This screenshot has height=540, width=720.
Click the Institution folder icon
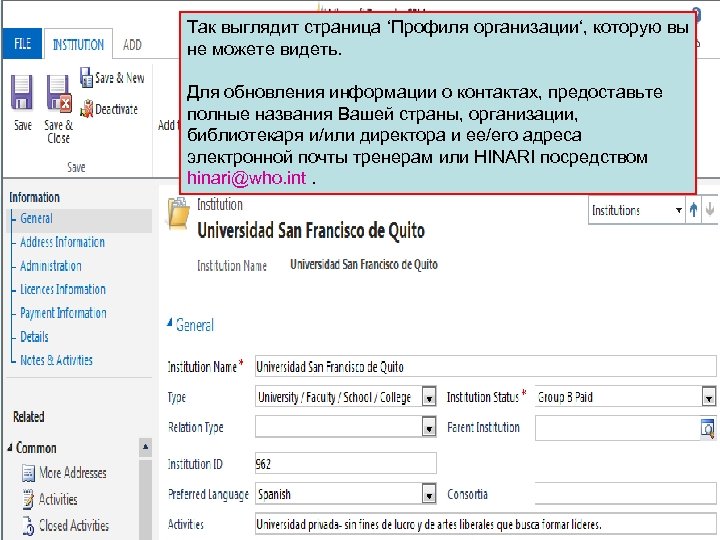tap(178, 213)
